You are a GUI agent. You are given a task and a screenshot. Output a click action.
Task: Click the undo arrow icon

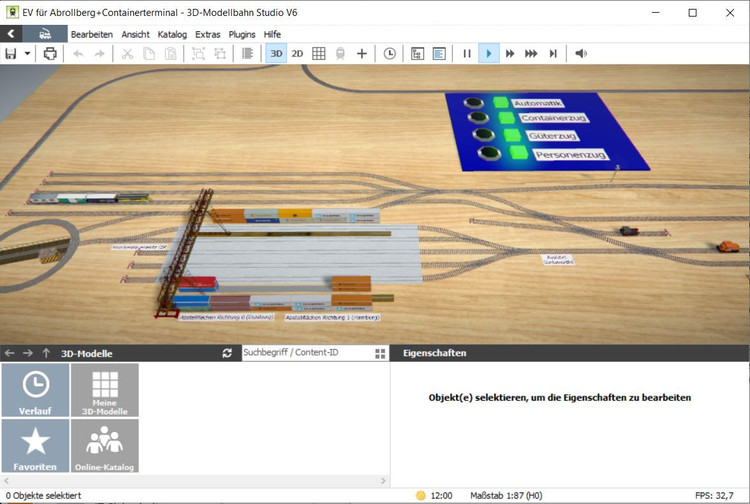(x=78, y=54)
